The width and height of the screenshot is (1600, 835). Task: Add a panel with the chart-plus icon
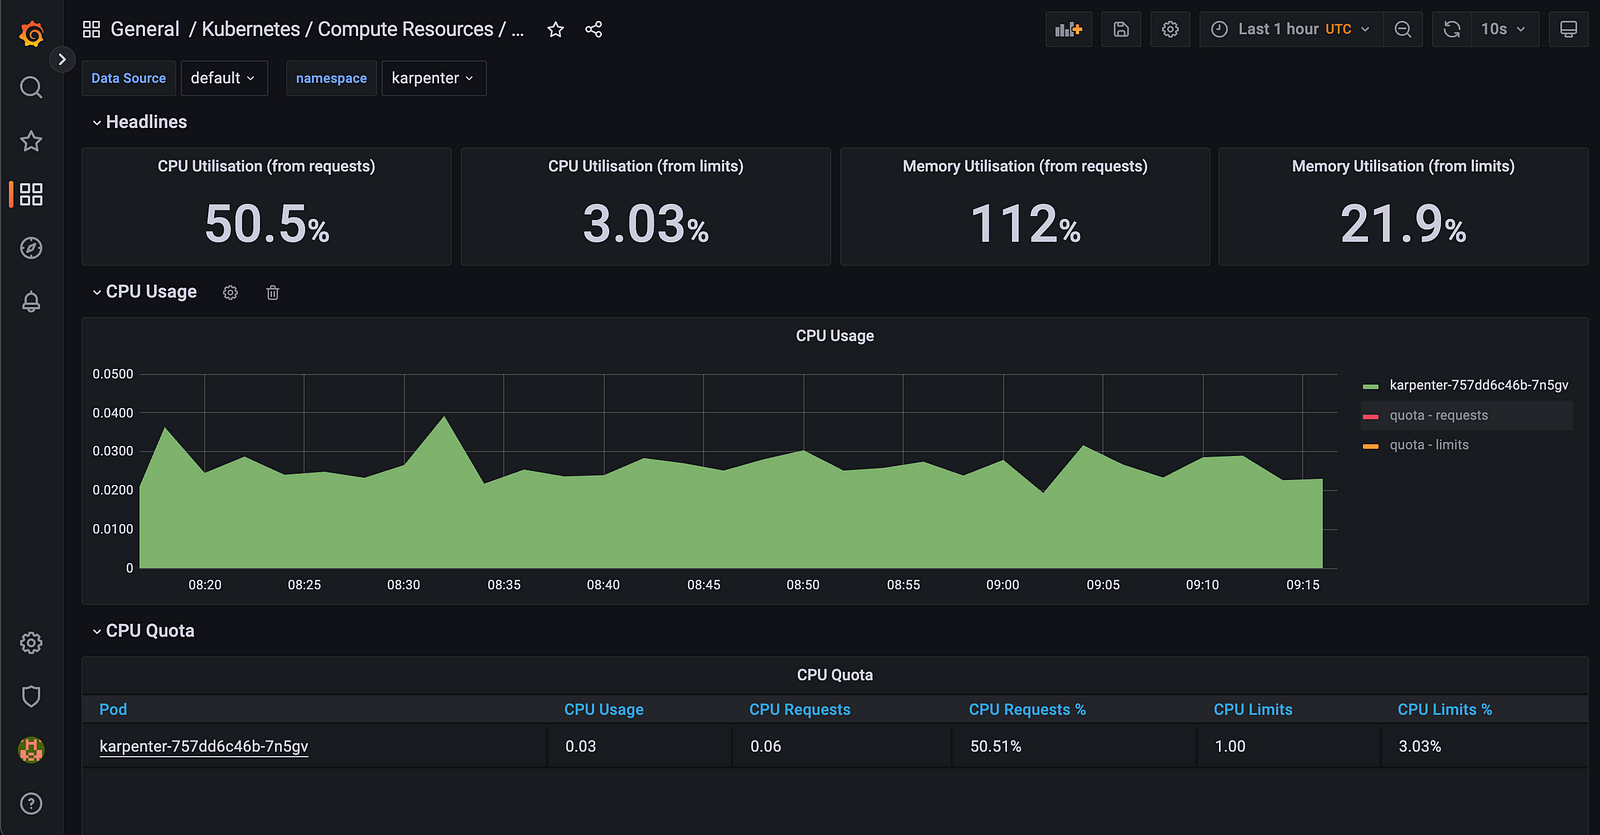(x=1069, y=29)
